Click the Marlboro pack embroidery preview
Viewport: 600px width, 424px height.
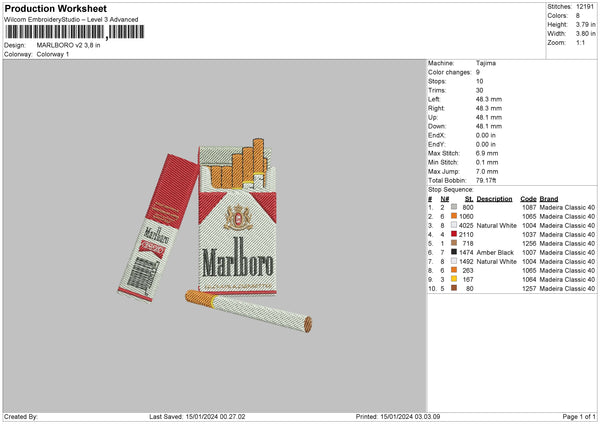pos(215,235)
